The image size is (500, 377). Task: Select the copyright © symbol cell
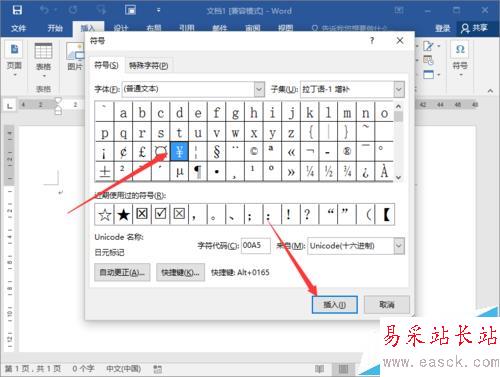pyautogui.click(x=254, y=152)
